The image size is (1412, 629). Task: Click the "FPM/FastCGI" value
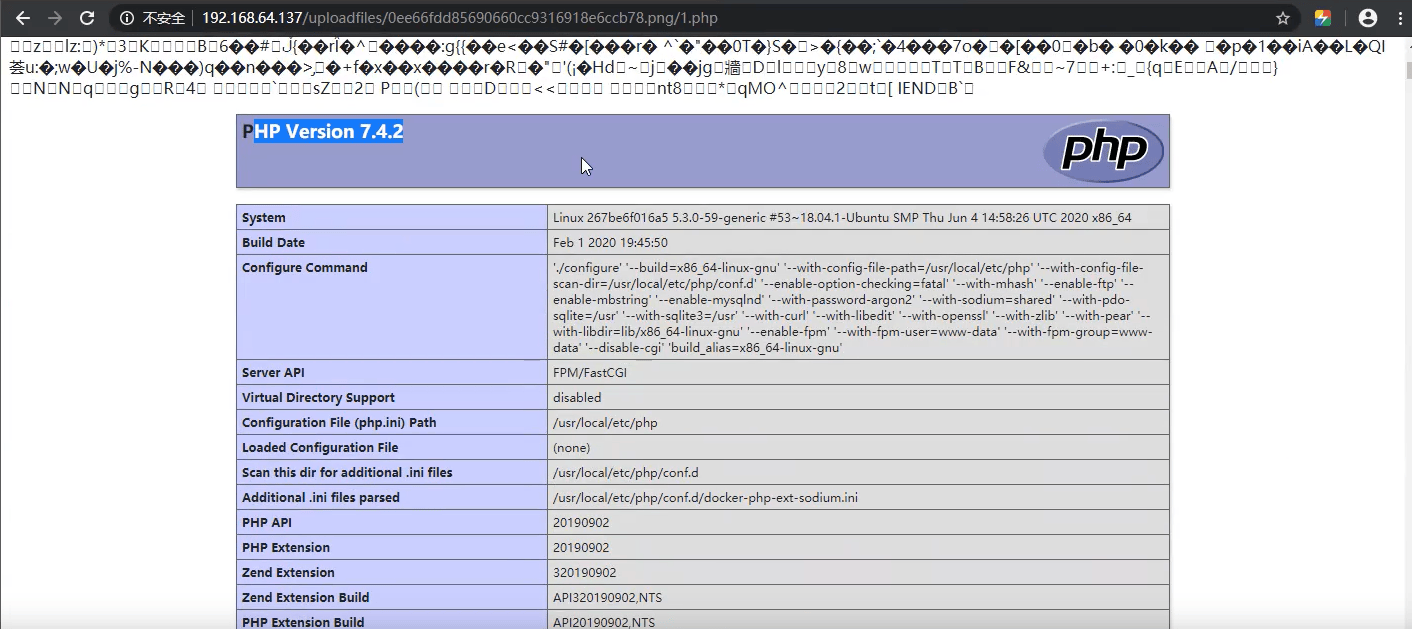[x=590, y=372]
